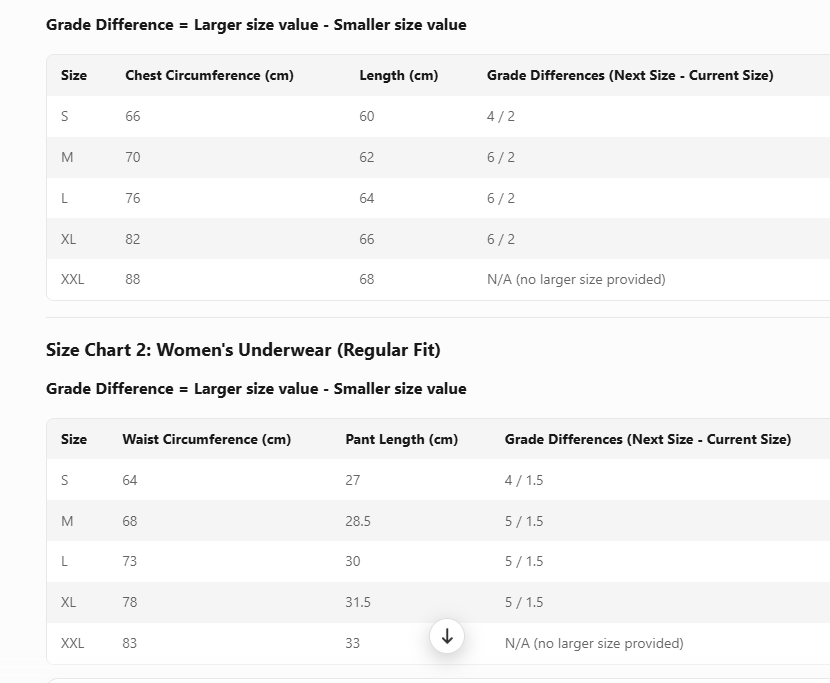Click the pant length value 31.5
Screen dimensions: 830x683
(x=358, y=602)
